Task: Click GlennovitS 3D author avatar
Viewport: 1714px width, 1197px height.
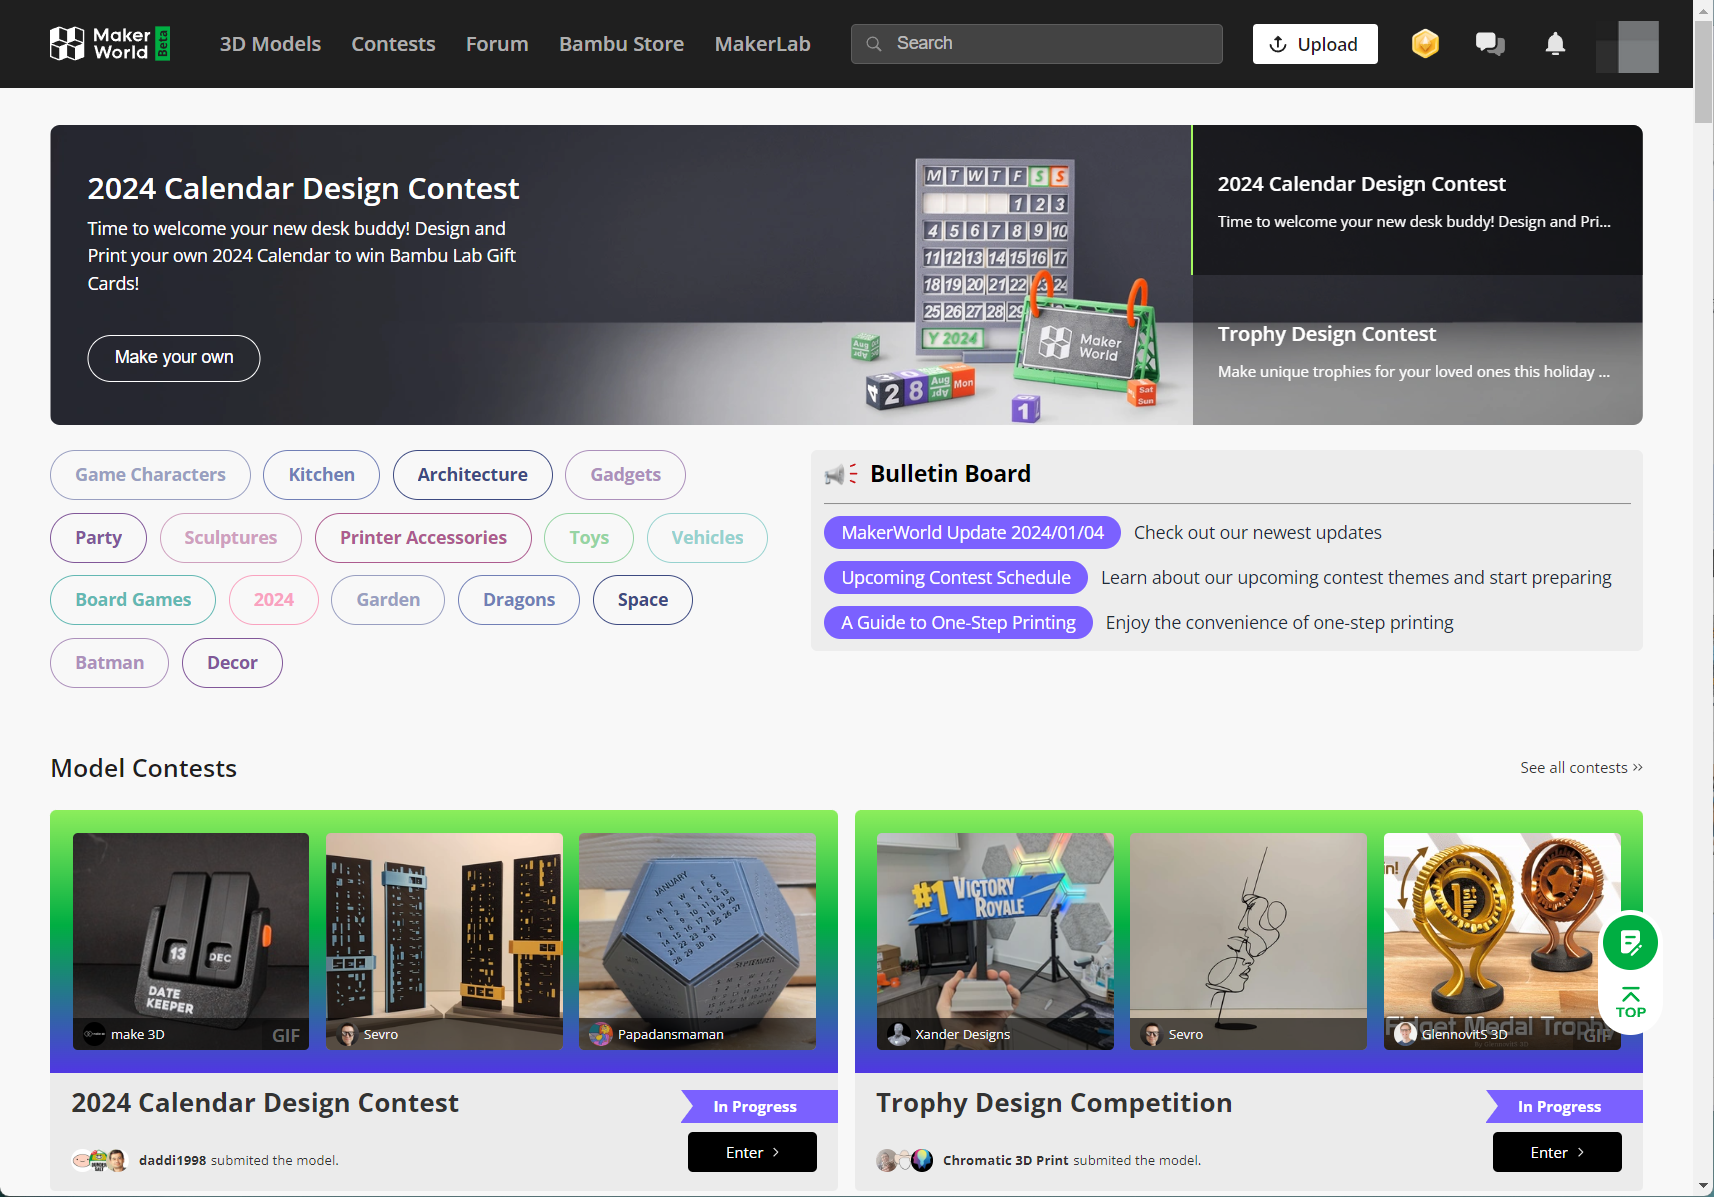Action: (1406, 1034)
